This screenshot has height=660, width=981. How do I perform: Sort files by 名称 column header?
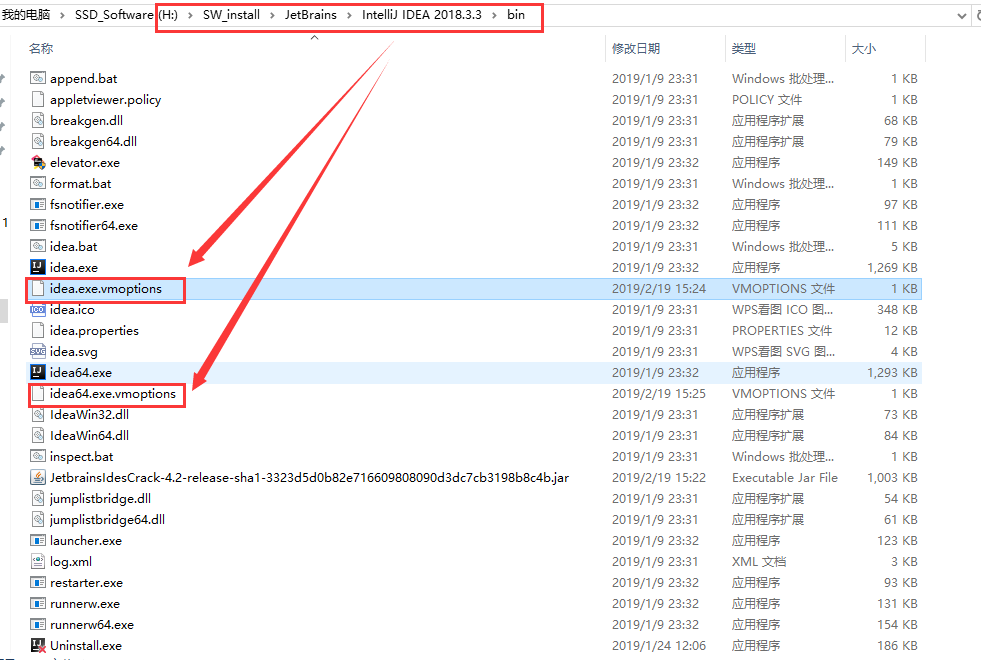(41, 48)
